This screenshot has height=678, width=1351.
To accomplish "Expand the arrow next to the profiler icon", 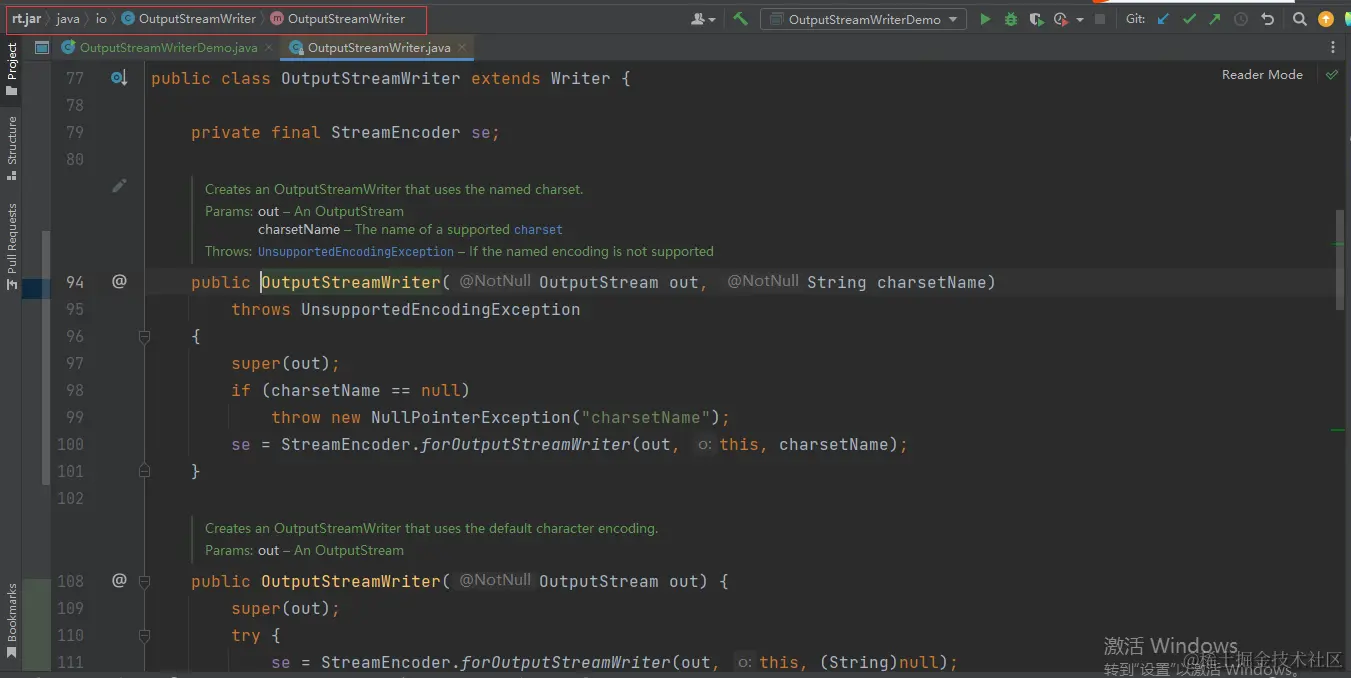I will point(1080,19).
